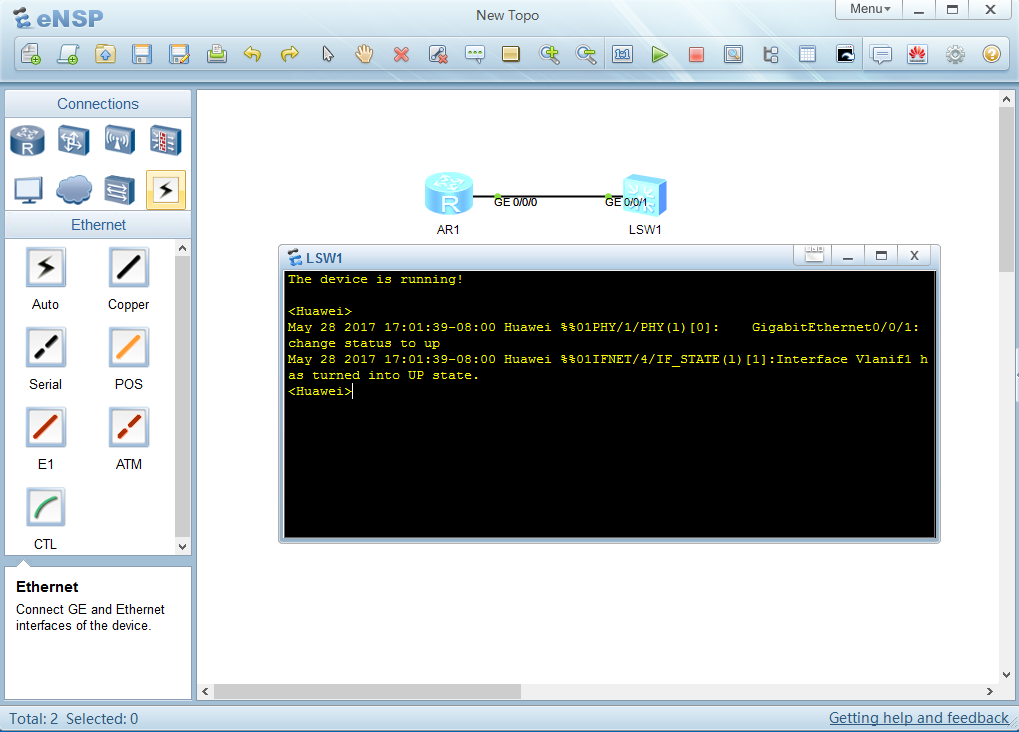
Task: Click the horizontal scrollbar thumb
Action: coord(367,691)
